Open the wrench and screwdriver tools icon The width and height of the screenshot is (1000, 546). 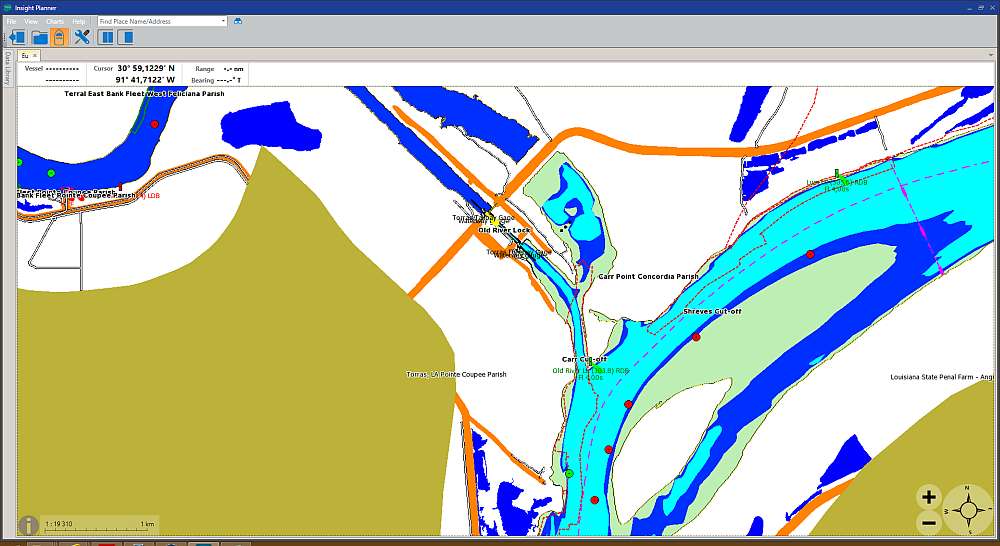[x=82, y=37]
